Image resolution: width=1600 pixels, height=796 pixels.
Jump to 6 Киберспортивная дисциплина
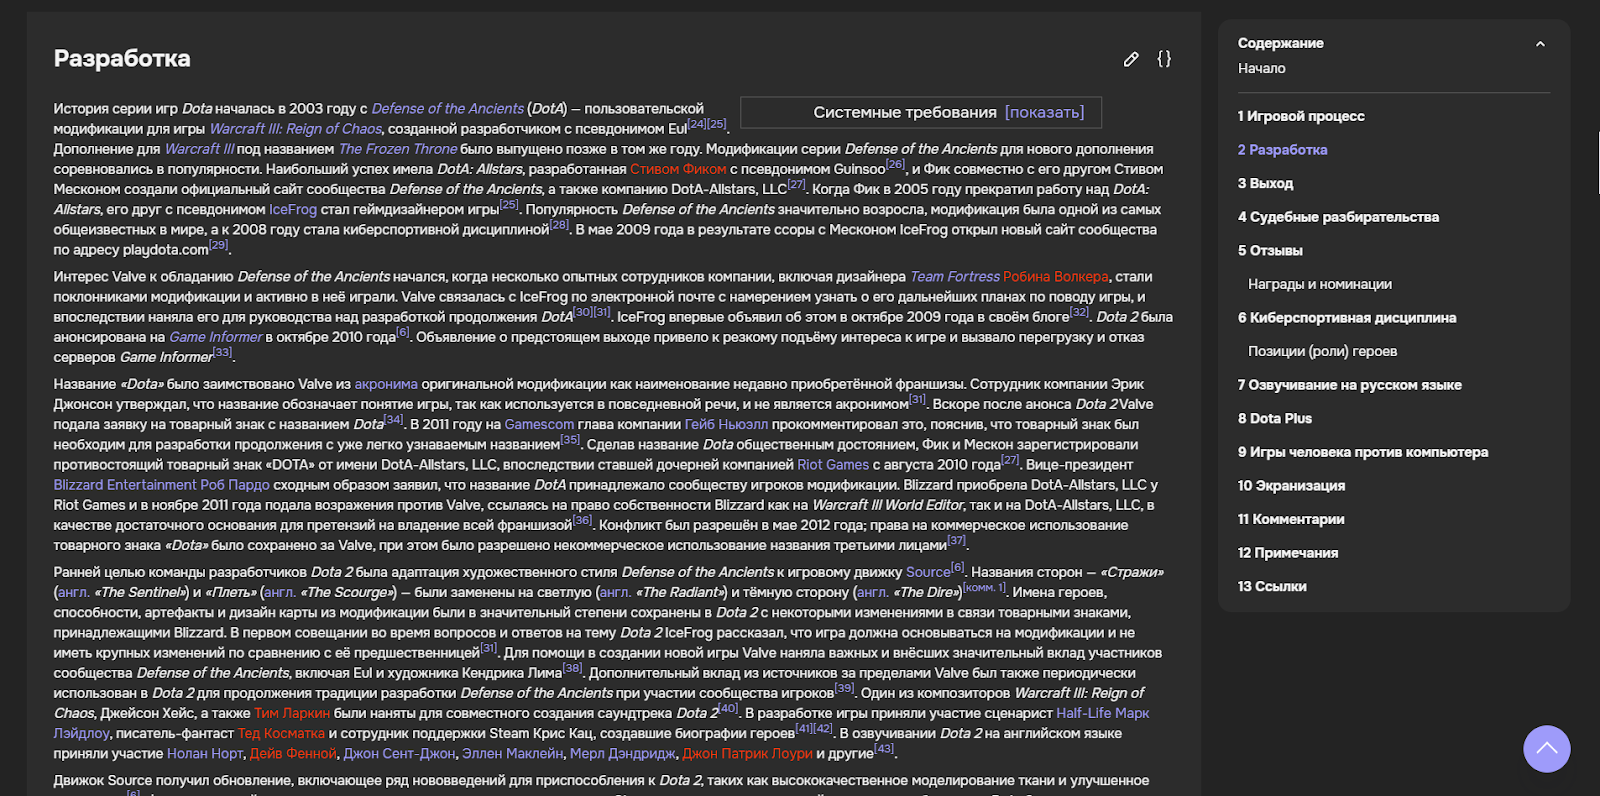(x=1347, y=318)
